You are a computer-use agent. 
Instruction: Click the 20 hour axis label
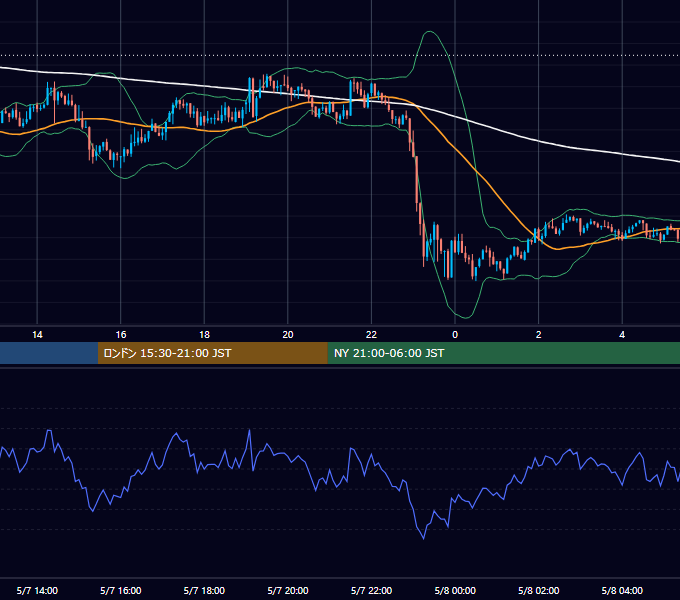[x=288, y=335]
